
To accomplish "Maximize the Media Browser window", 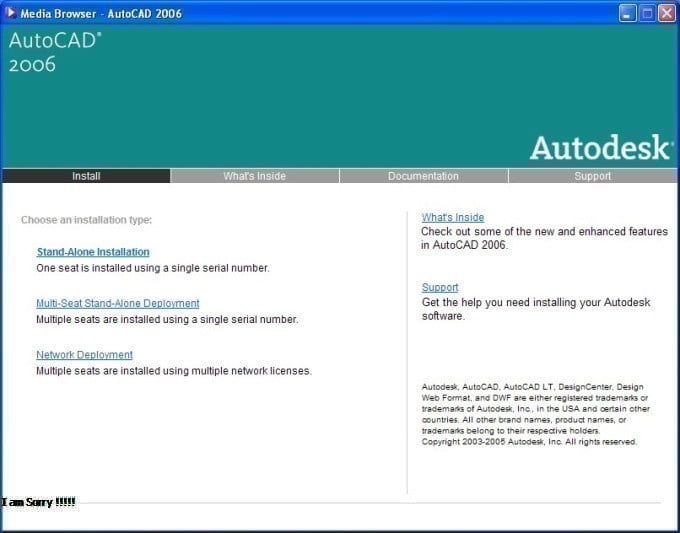I will [647, 13].
